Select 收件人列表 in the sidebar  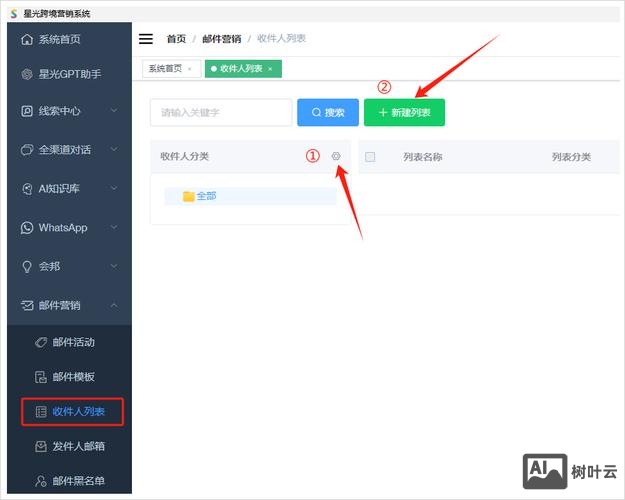pyautogui.click(x=73, y=411)
